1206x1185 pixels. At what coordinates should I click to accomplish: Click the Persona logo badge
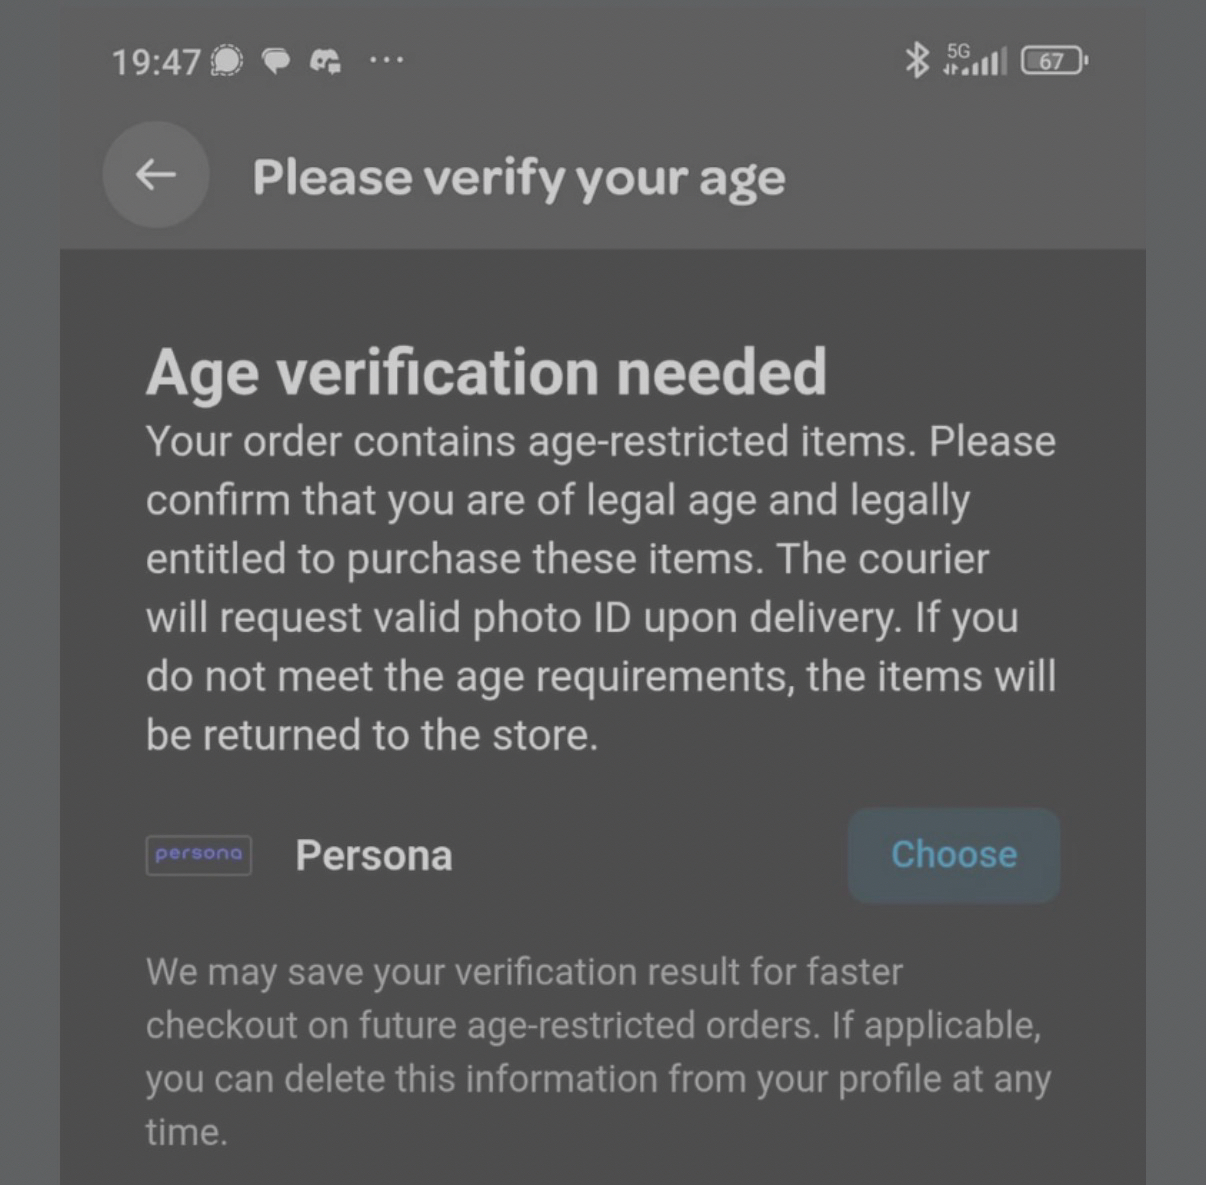pyautogui.click(x=198, y=855)
